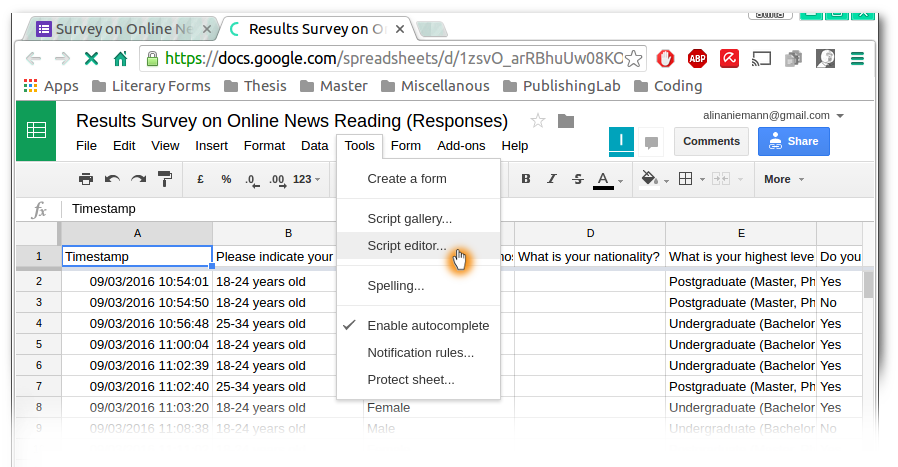Click the blue Share button

coord(794,142)
